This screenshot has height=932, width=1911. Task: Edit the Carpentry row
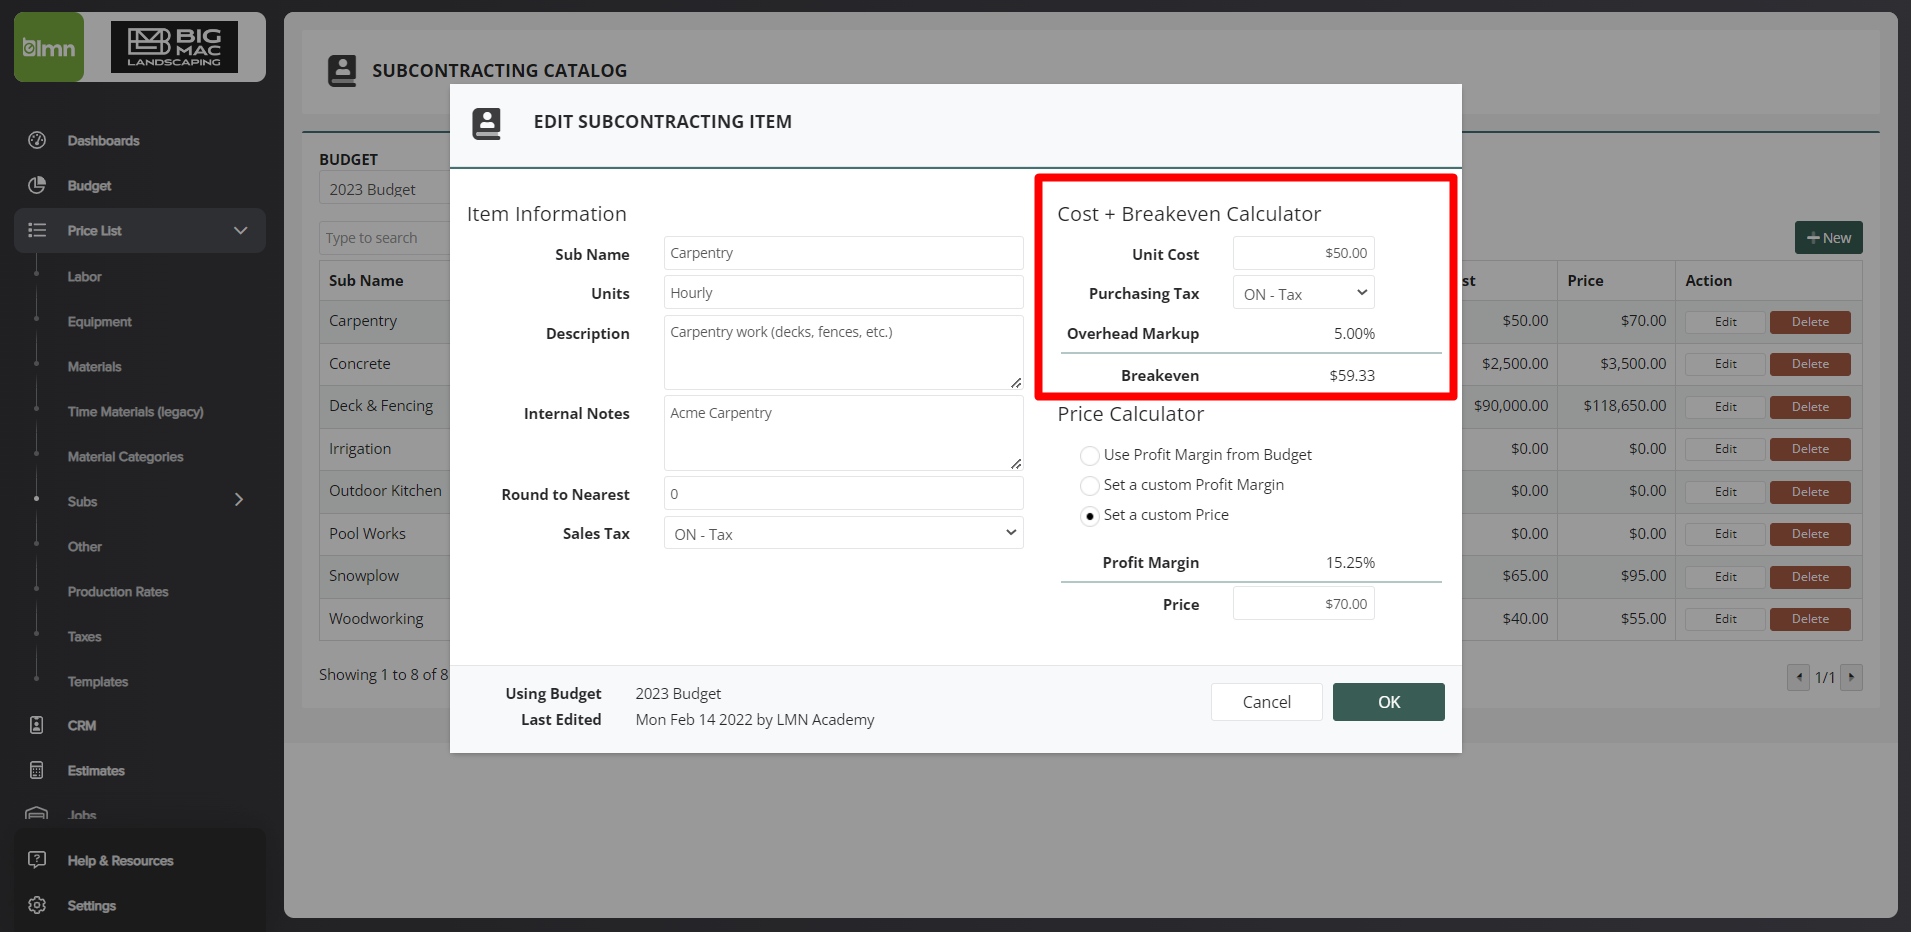tap(1725, 322)
